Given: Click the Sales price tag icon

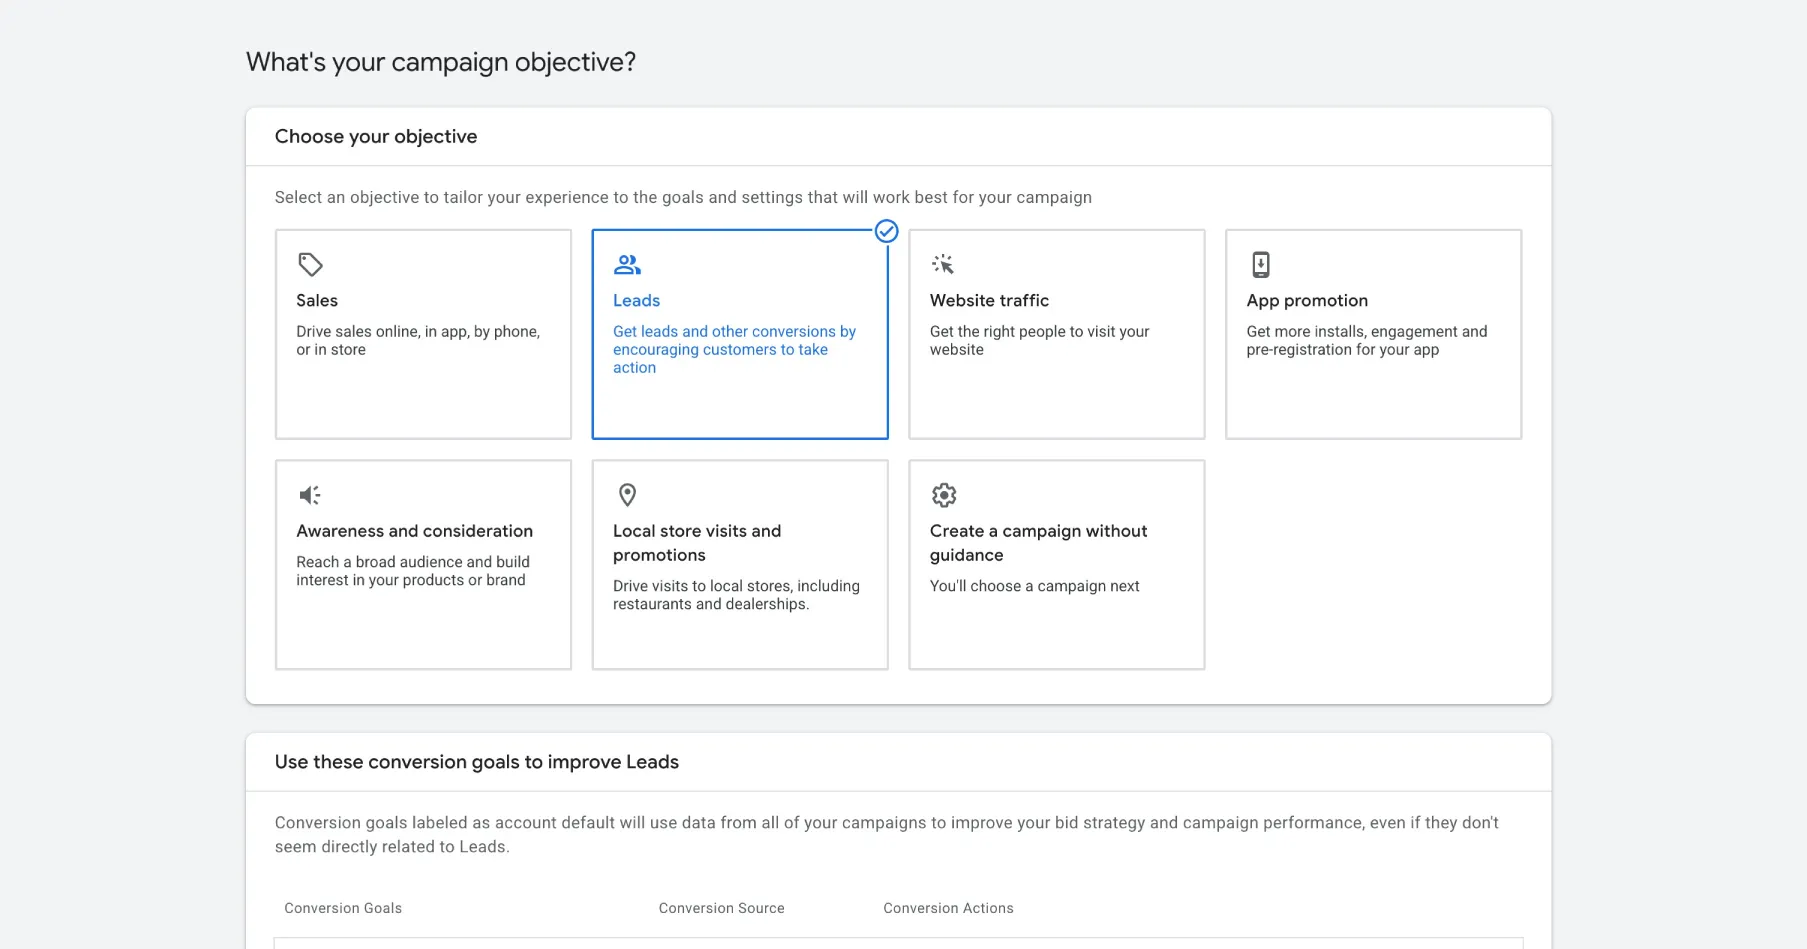Looking at the screenshot, I should [310, 265].
